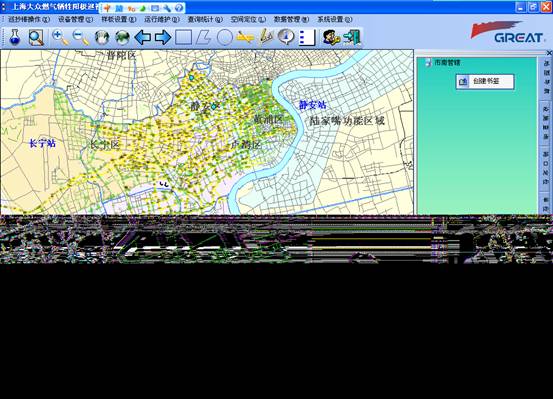Go to next view with right arrow
The width and height of the screenshot is (553, 399).
[163, 37]
